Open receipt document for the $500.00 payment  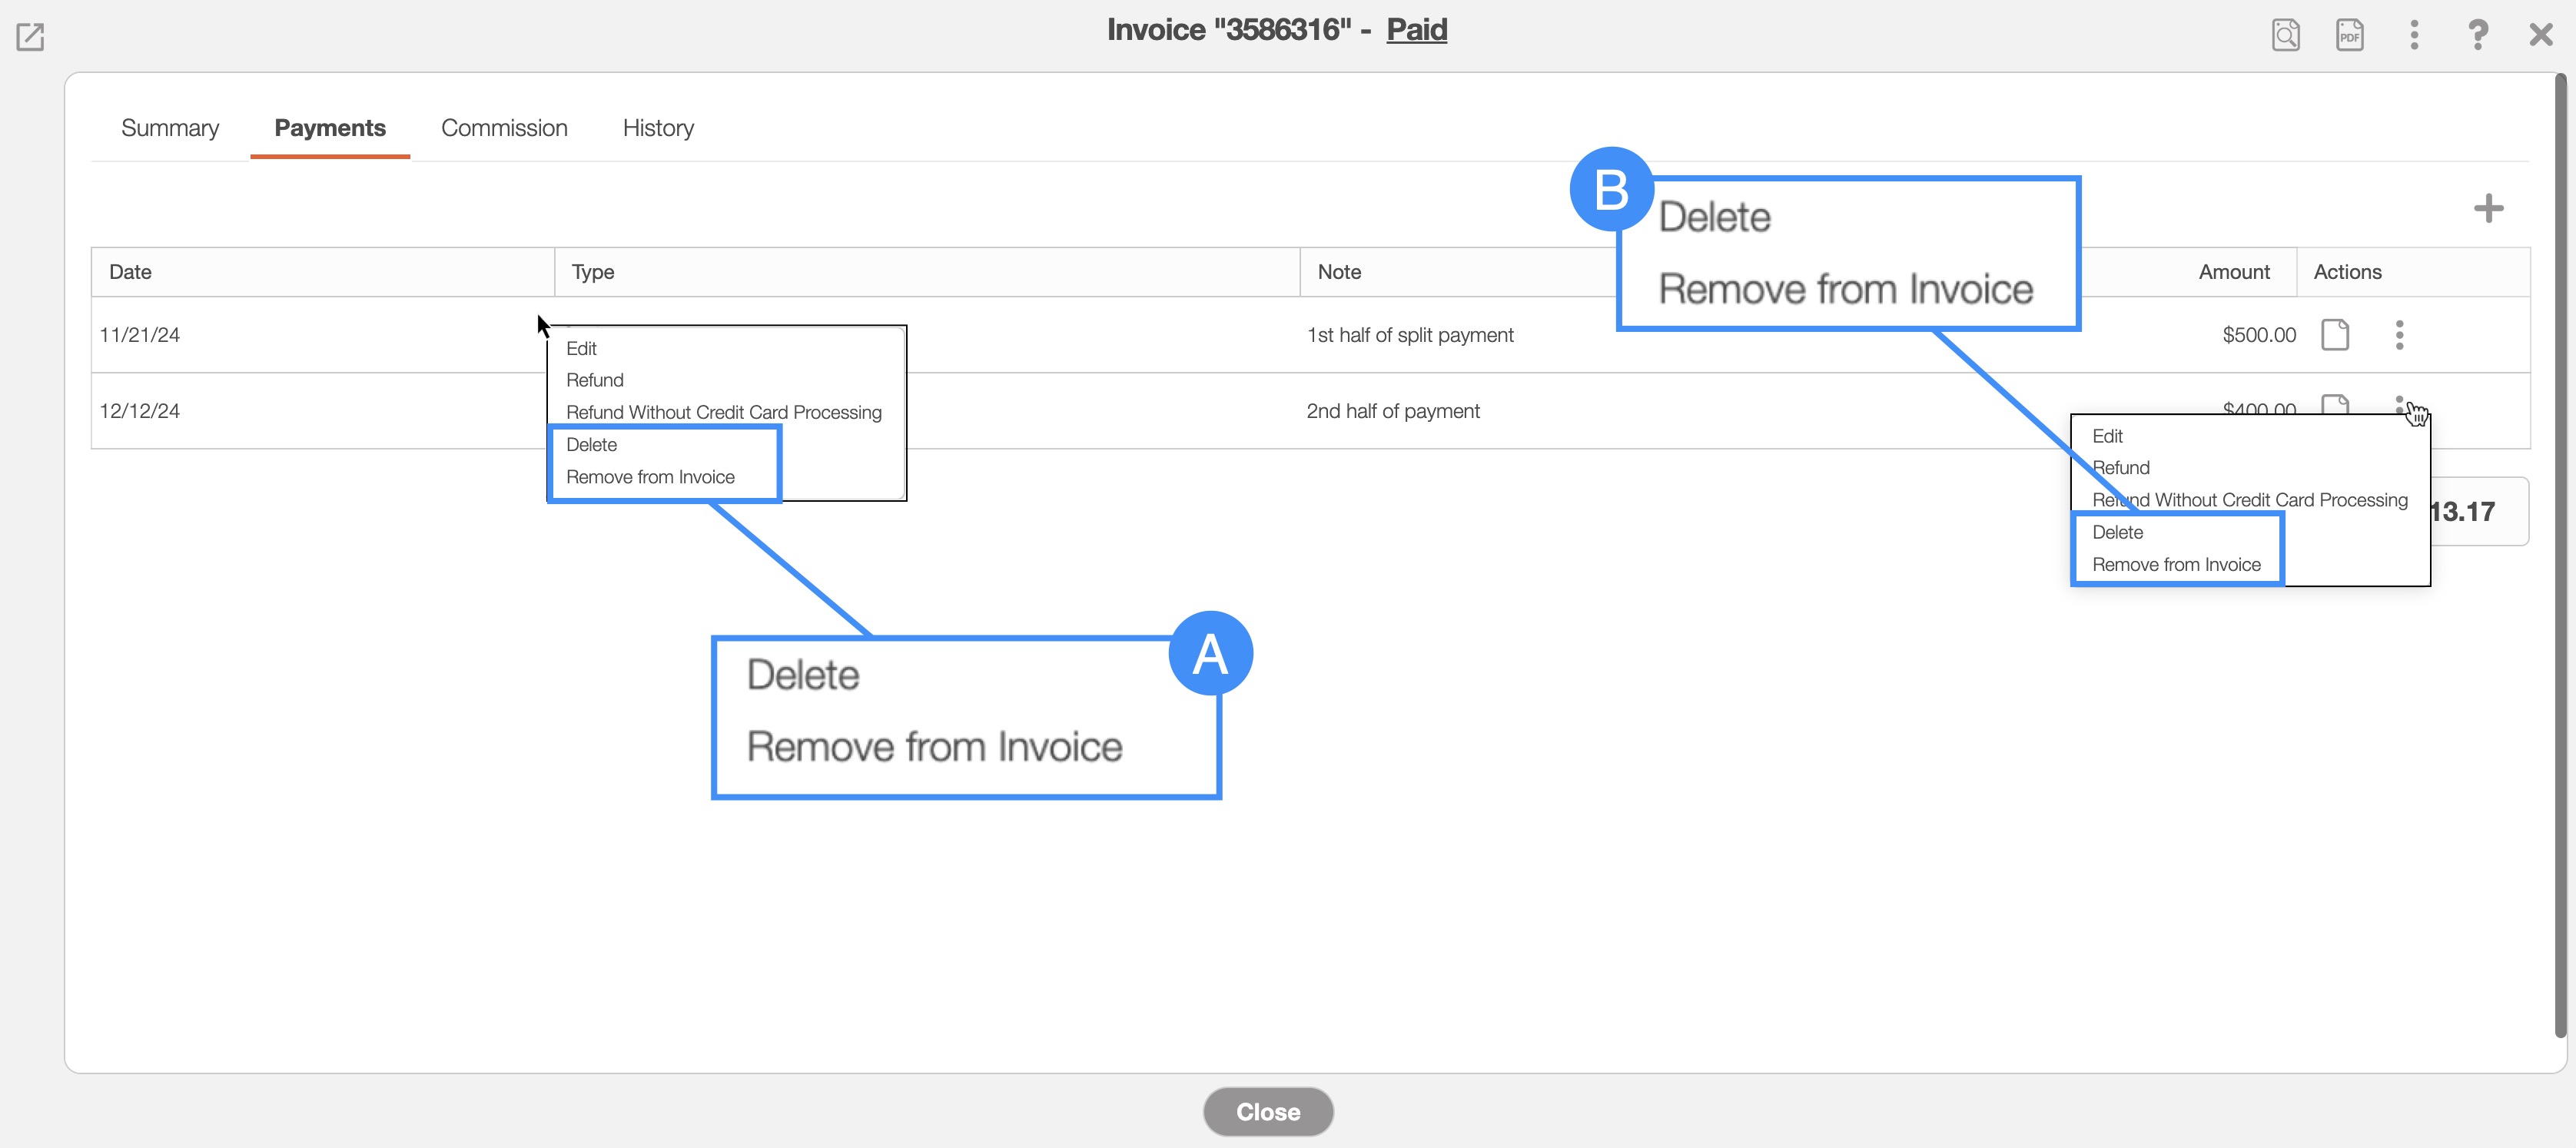coord(2335,335)
